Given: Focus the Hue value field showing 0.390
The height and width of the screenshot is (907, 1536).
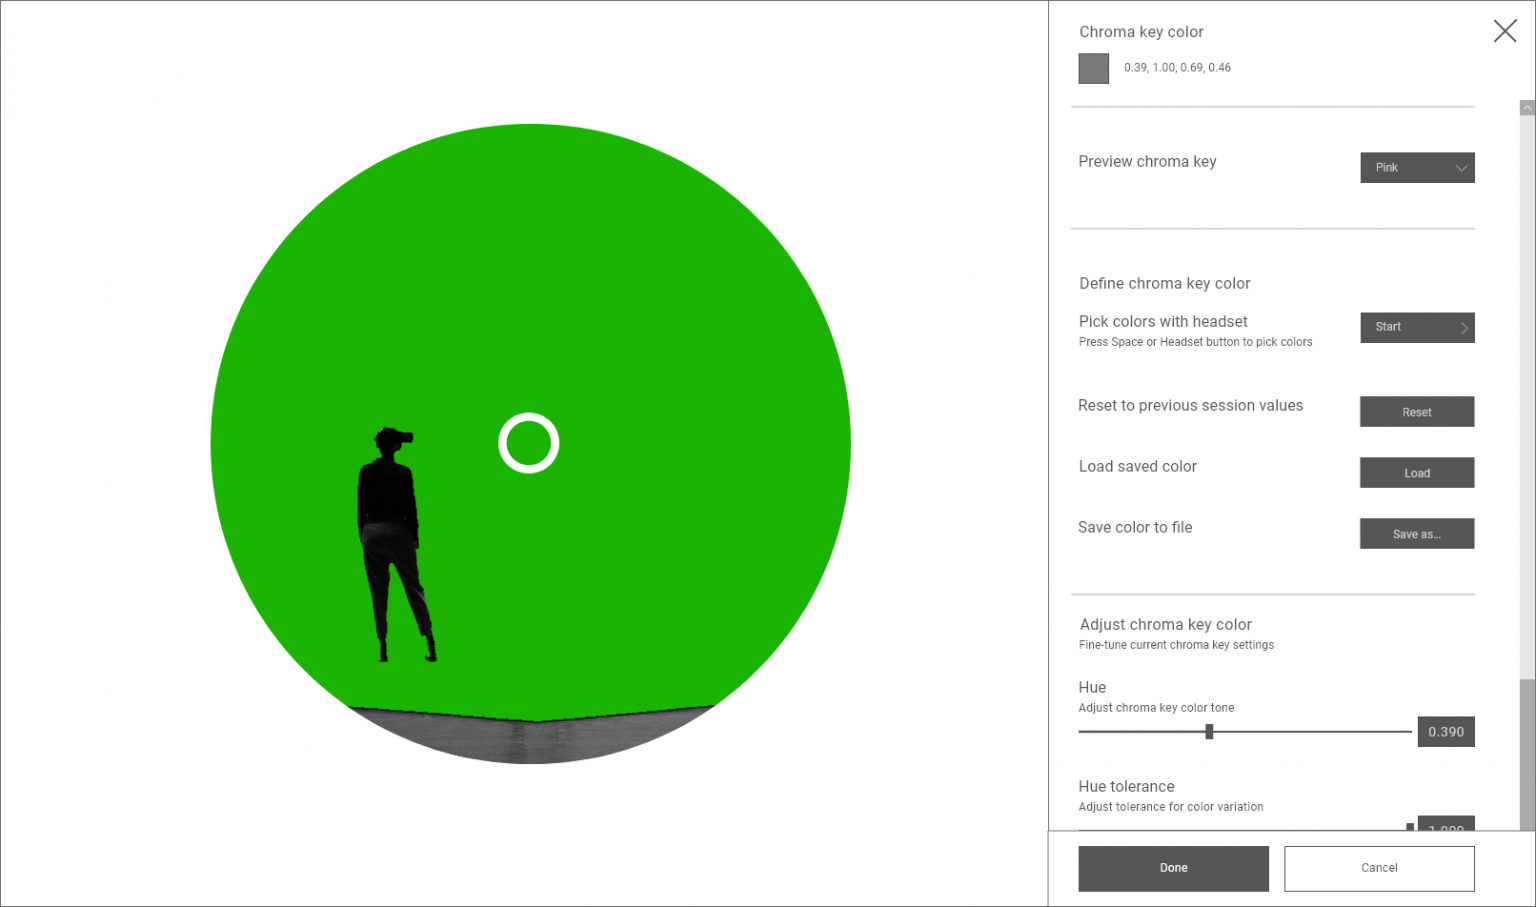Looking at the screenshot, I should pos(1445,732).
